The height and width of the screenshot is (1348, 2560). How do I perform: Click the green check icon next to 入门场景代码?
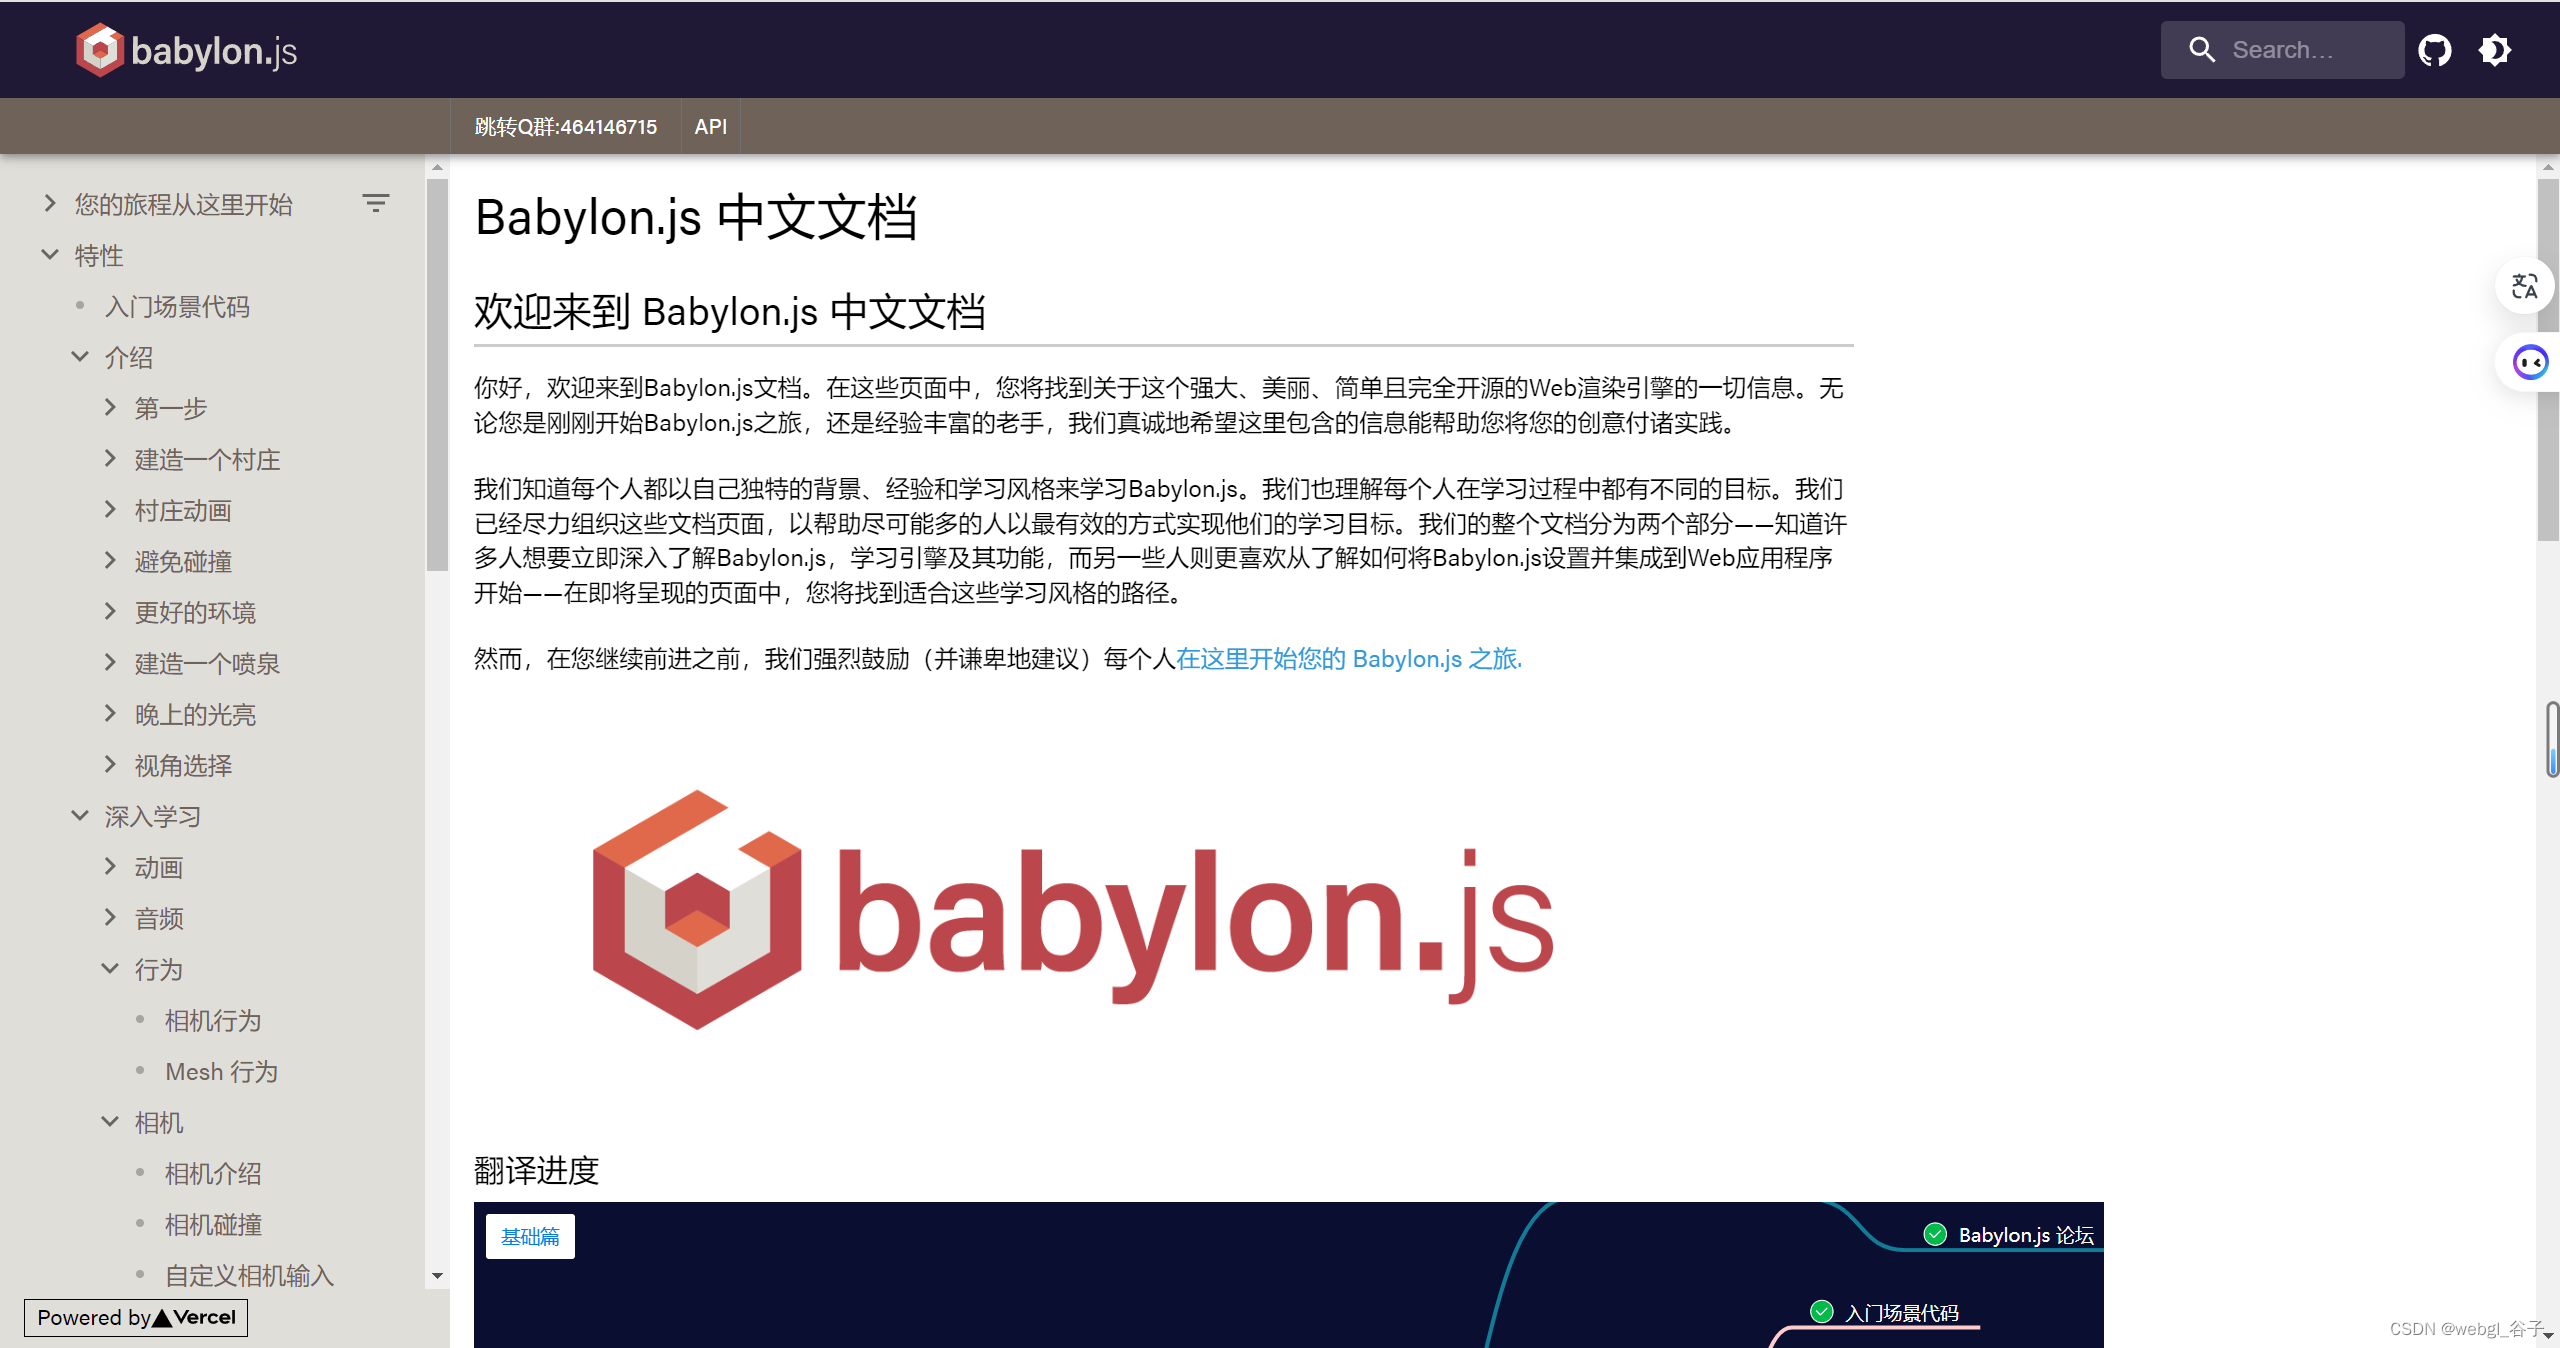pos(1822,1311)
